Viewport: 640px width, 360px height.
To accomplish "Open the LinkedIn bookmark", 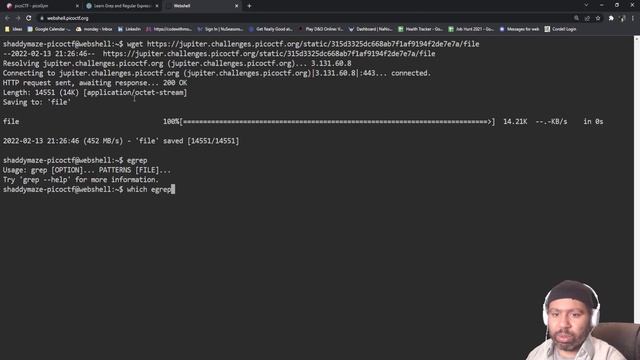I will (129, 29).
